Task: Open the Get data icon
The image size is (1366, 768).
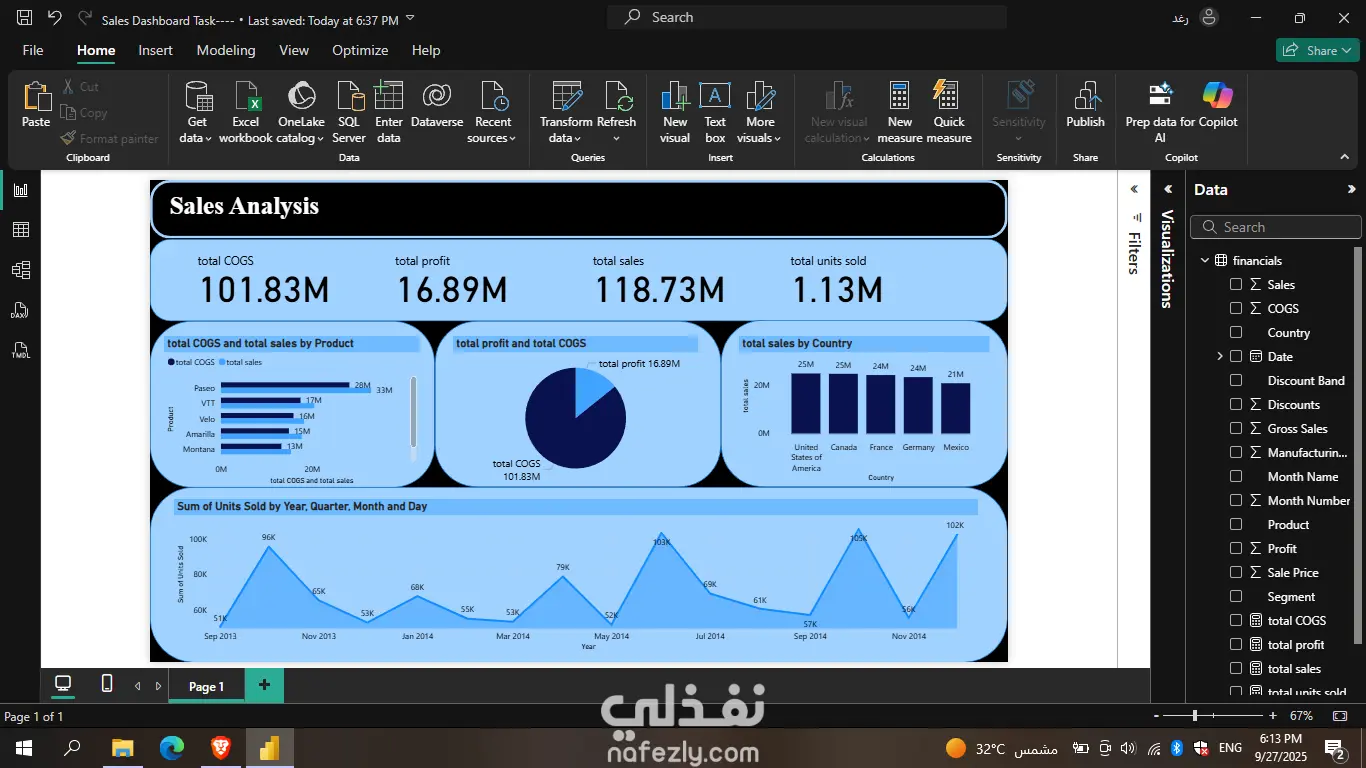Action: click(x=197, y=96)
